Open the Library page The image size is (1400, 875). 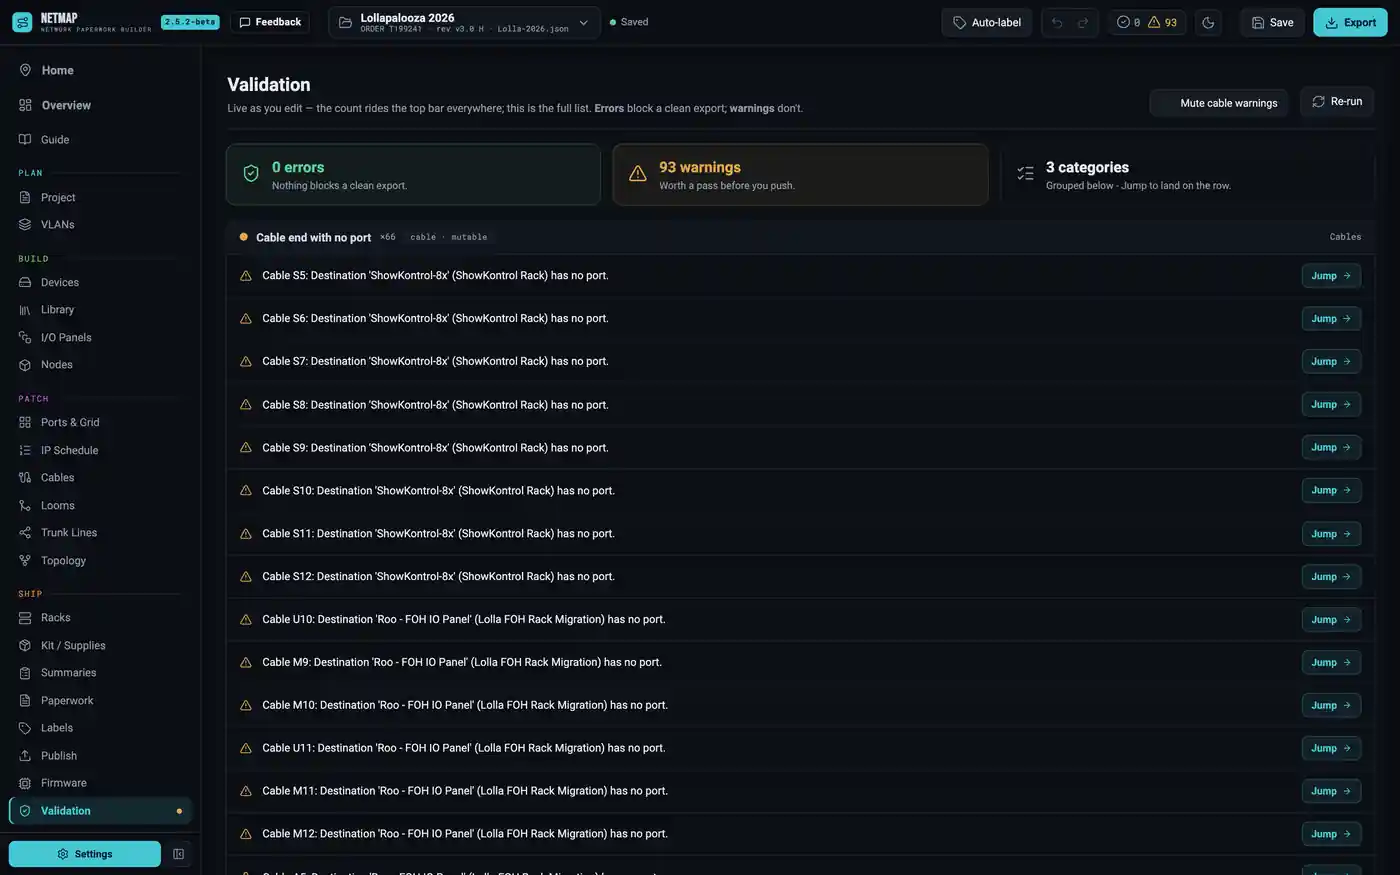[x=100, y=309]
